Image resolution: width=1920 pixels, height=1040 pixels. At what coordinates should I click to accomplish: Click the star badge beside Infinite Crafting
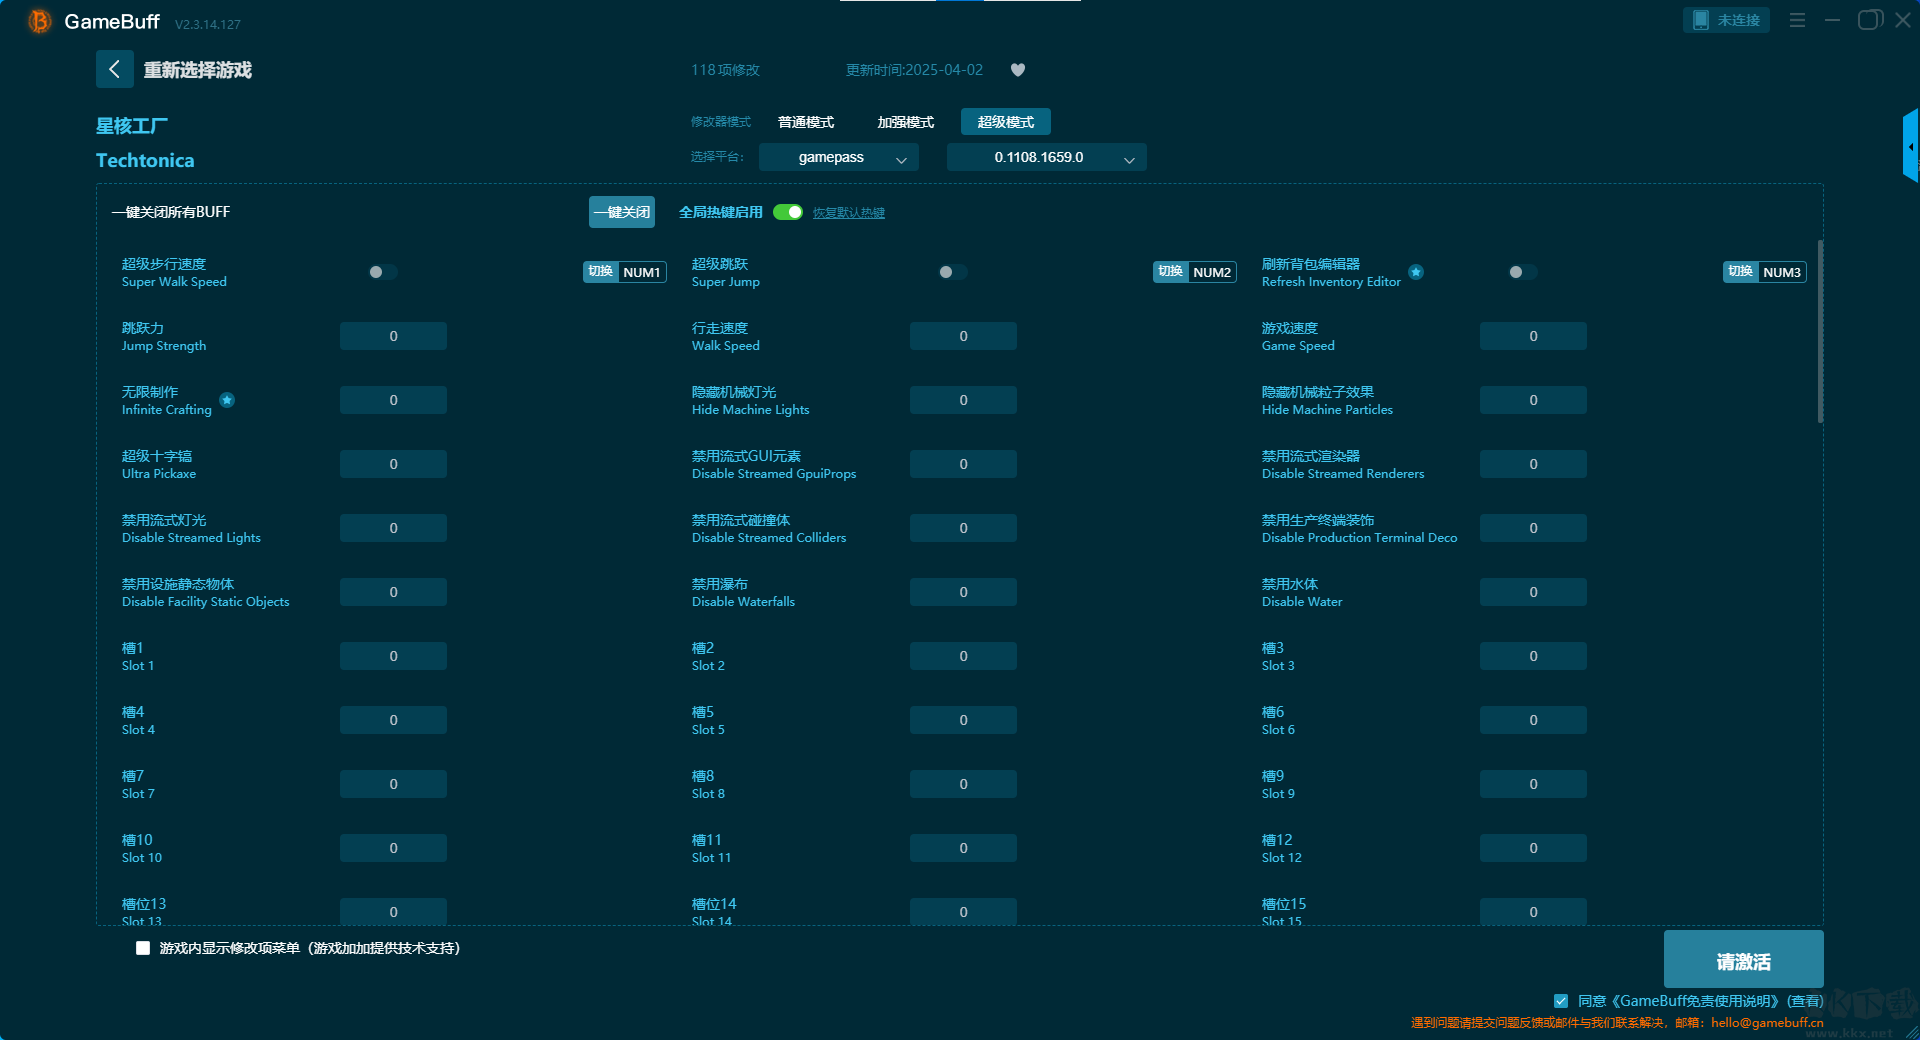[x=227, y=400]
